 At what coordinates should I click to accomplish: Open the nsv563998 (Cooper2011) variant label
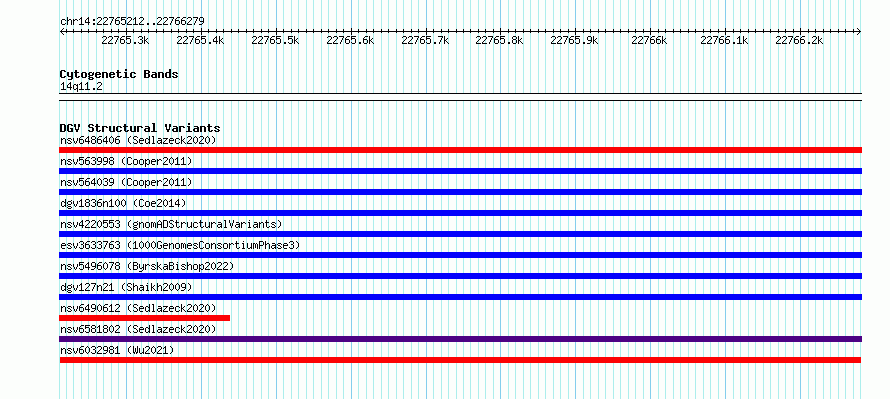(126, 161)
